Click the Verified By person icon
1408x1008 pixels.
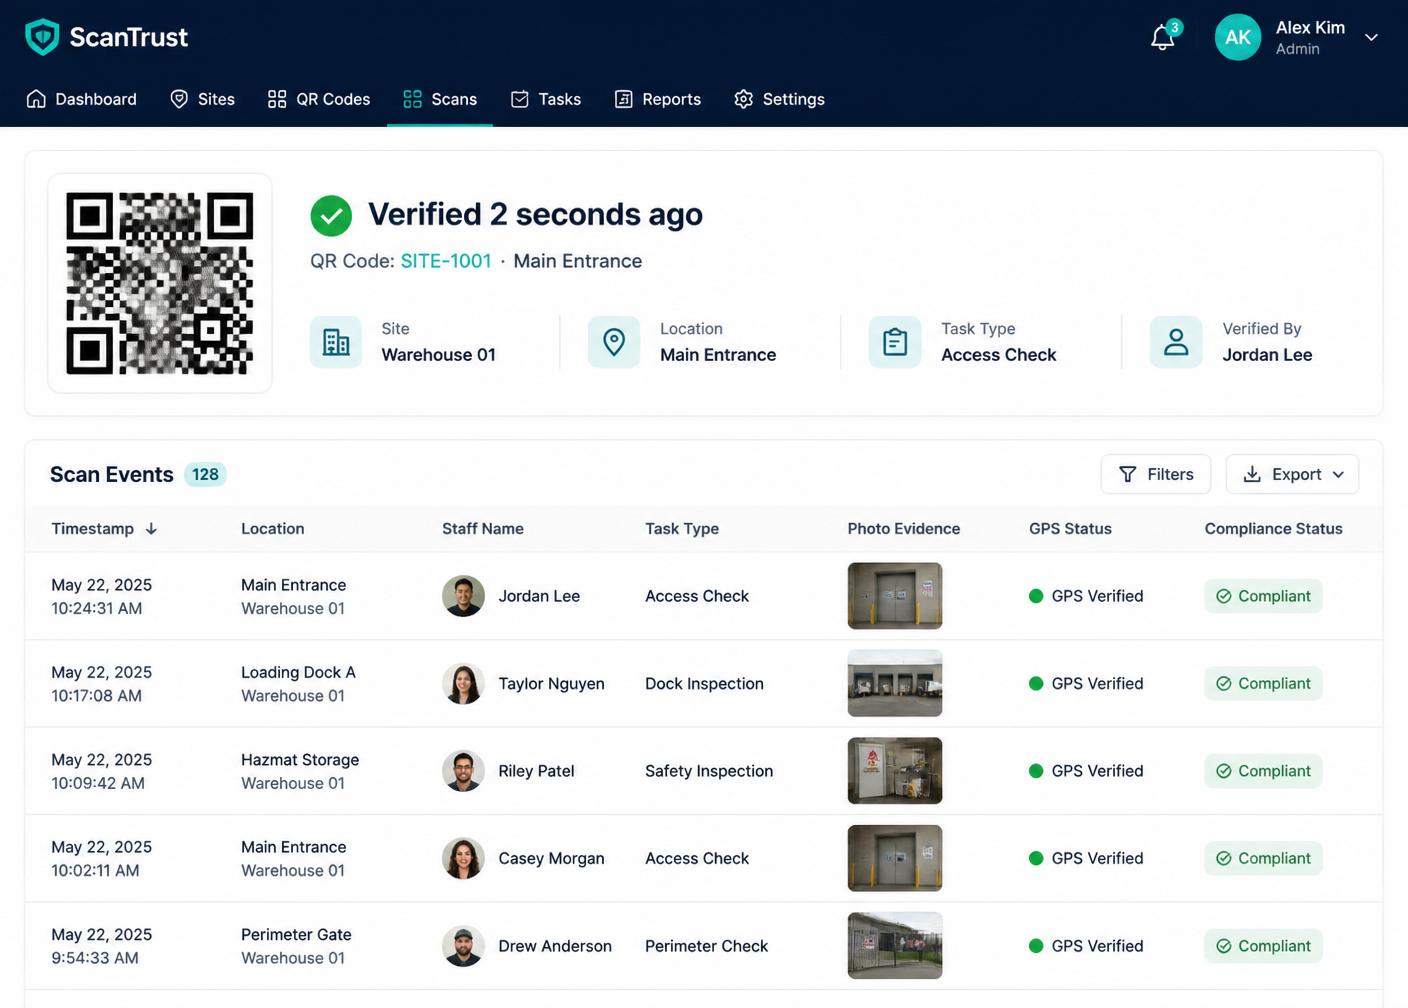coord(1176,342)
